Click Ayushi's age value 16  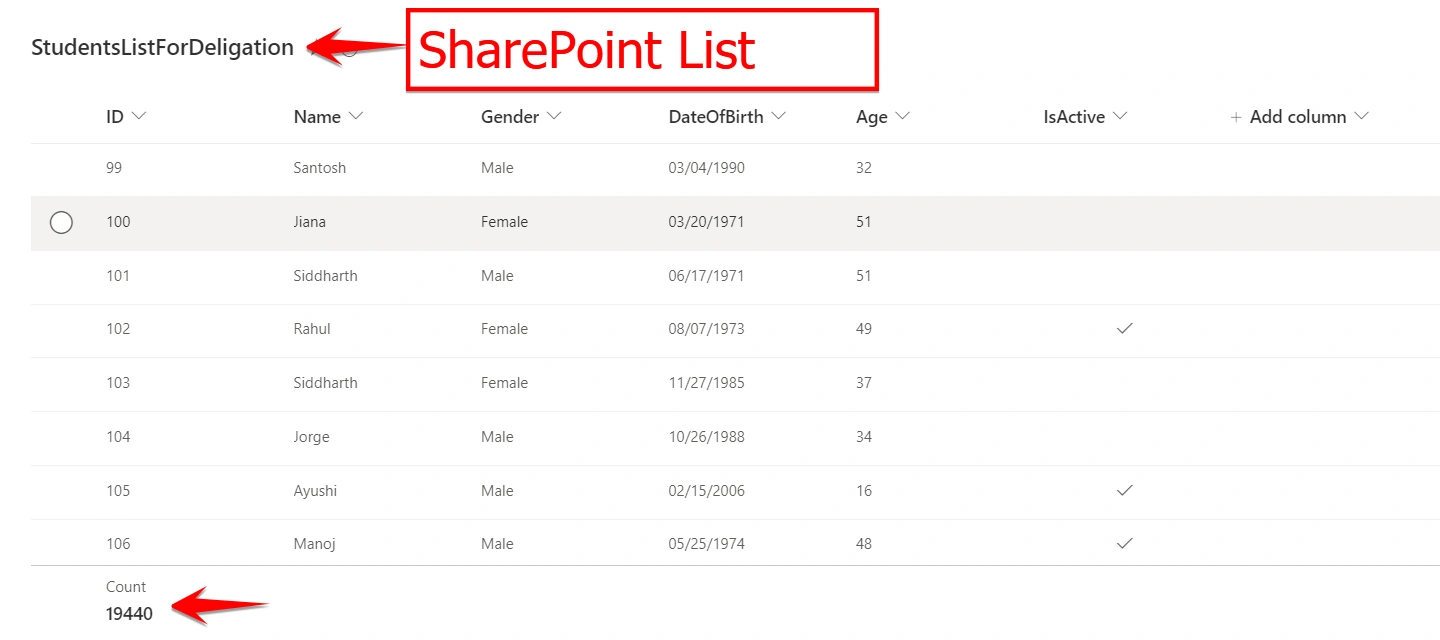click(x=864, y=491)
